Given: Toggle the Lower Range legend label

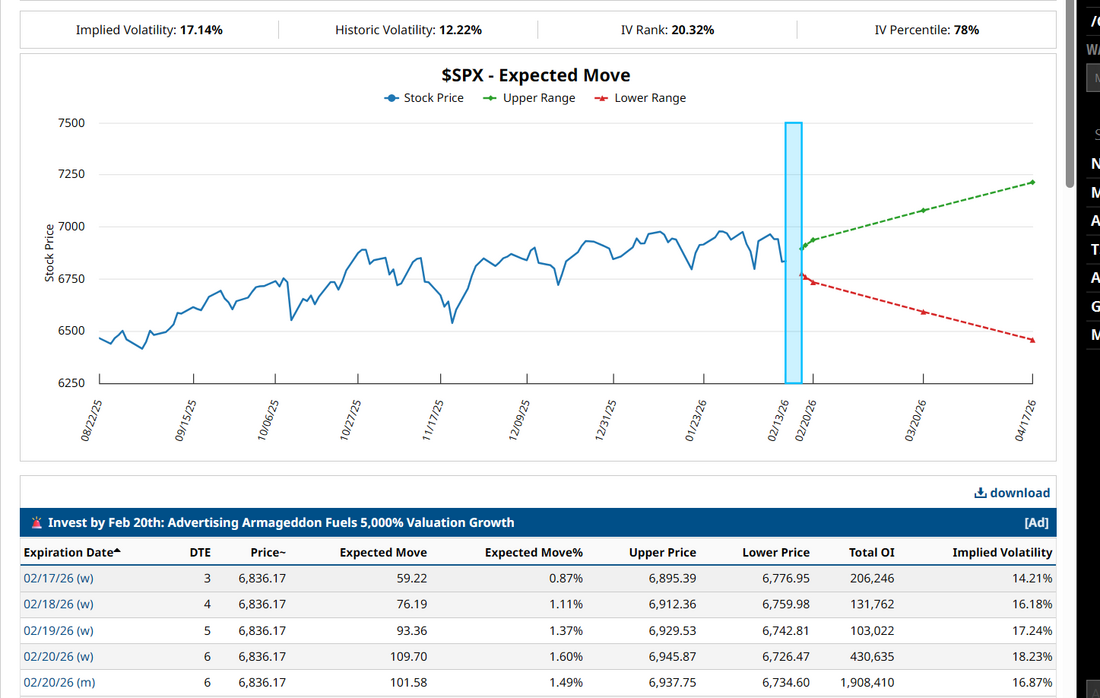Looking at the screenshot, I should [650, 98].
